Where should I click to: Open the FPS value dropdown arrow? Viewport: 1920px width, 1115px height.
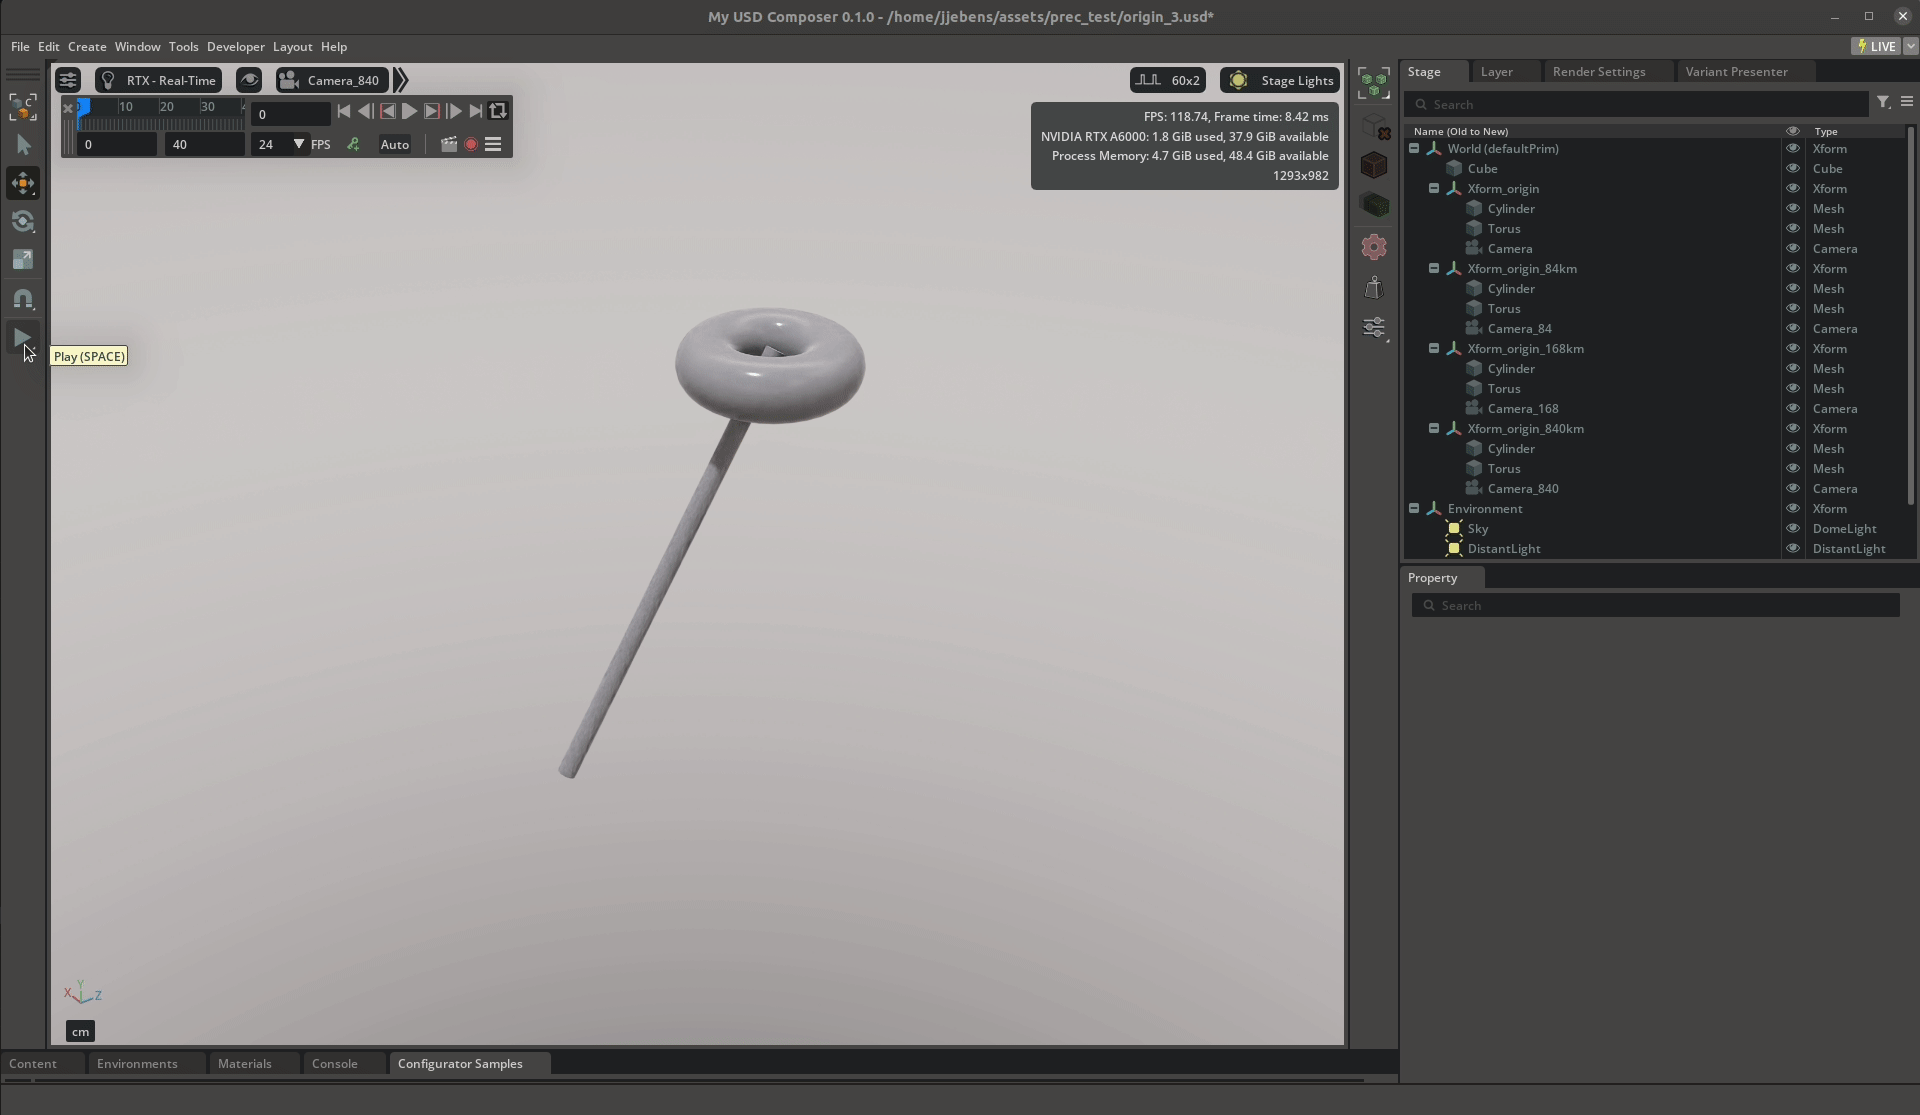point(298,144)
